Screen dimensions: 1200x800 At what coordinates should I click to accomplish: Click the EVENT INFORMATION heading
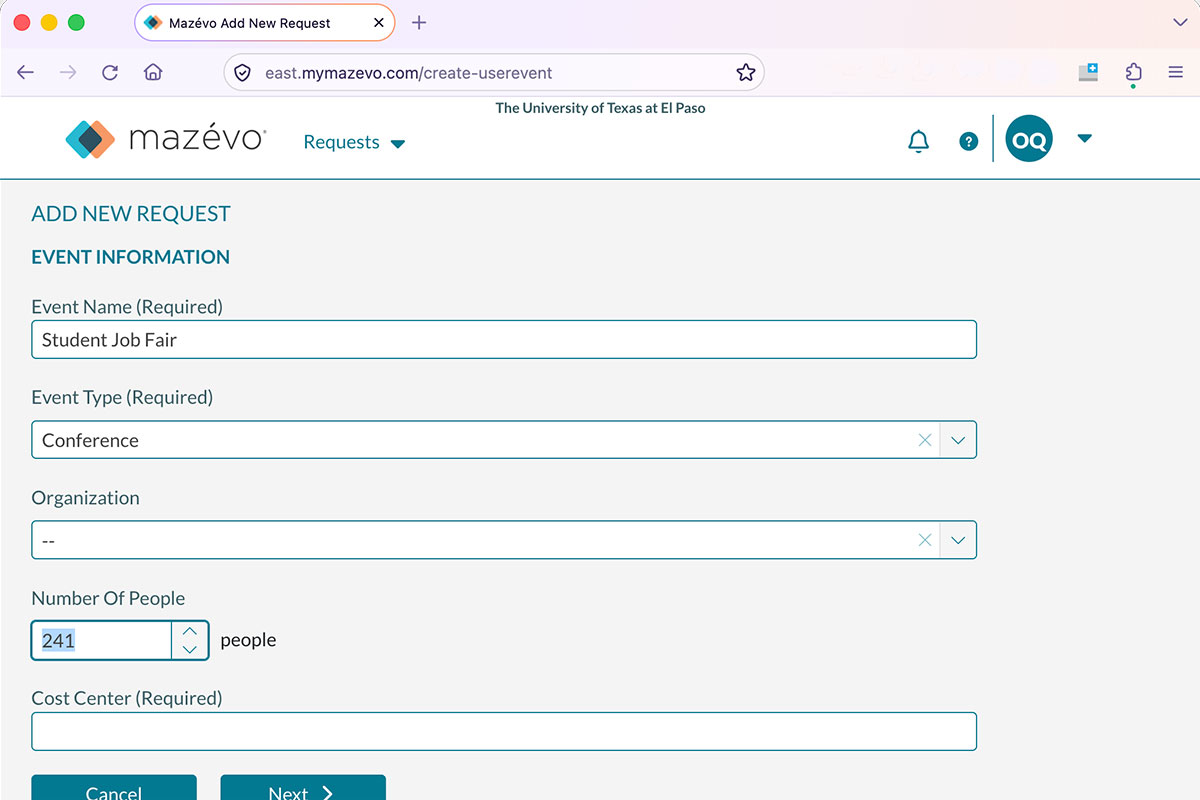coord(131,257)
